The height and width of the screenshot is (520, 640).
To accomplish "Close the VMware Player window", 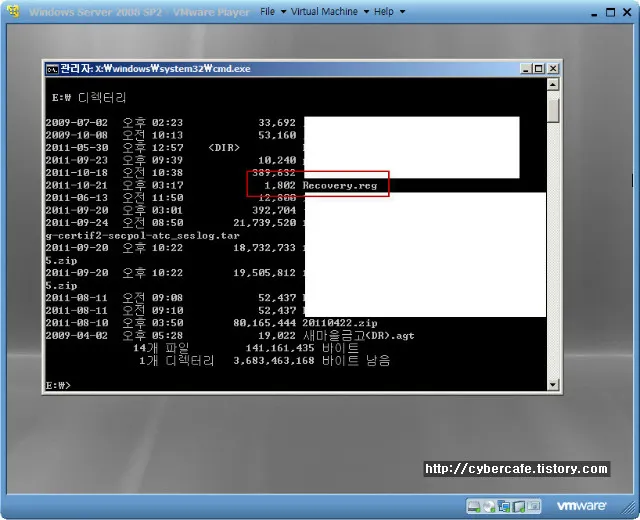I will [627, 13].
